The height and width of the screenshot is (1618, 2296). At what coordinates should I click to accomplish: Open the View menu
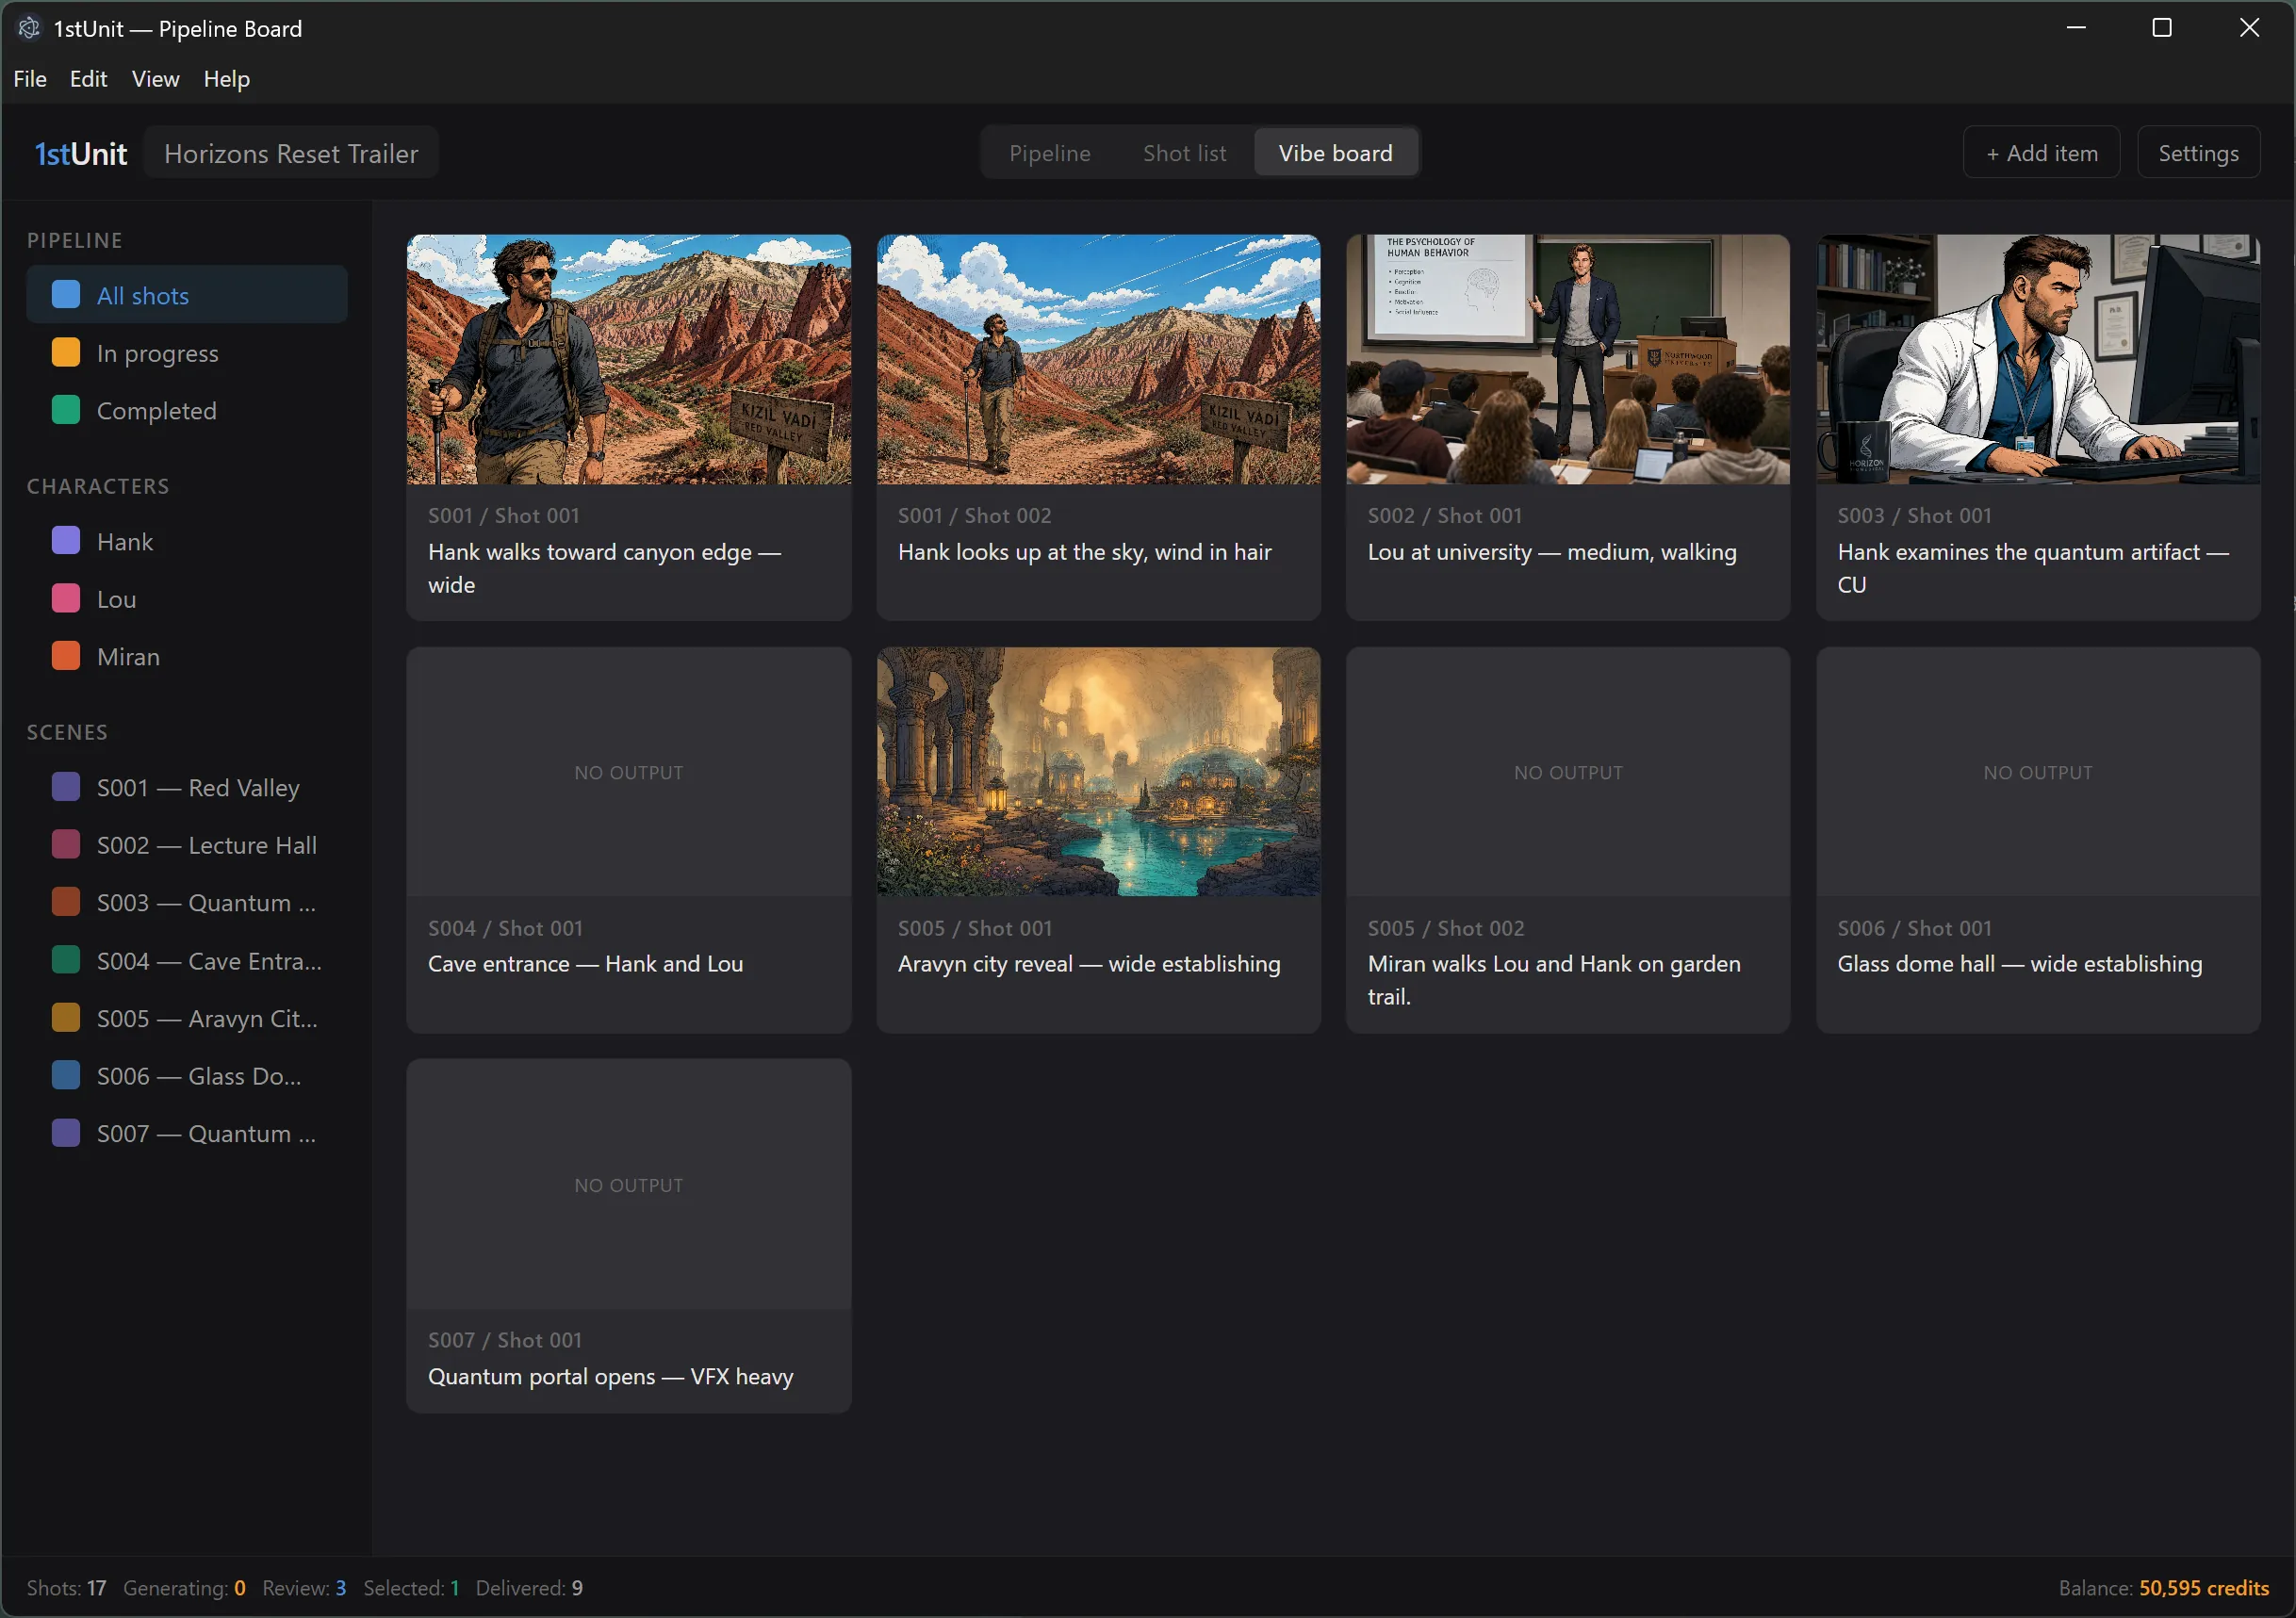155,79
